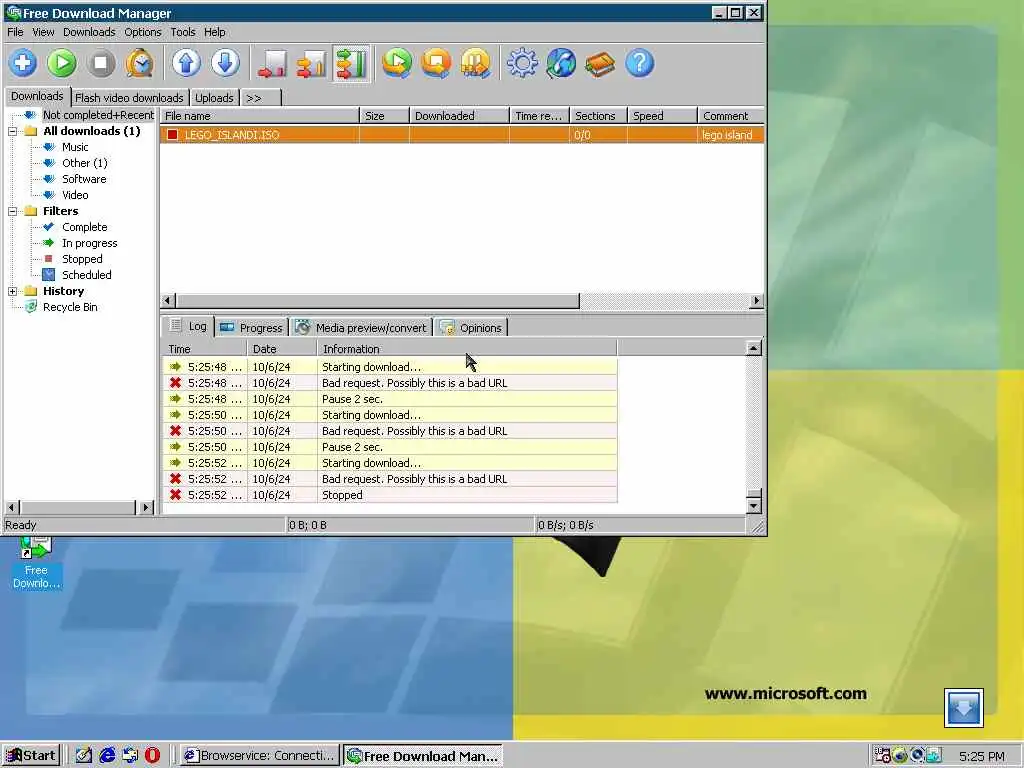Click the globe with phone dial icon

[561, 63]
